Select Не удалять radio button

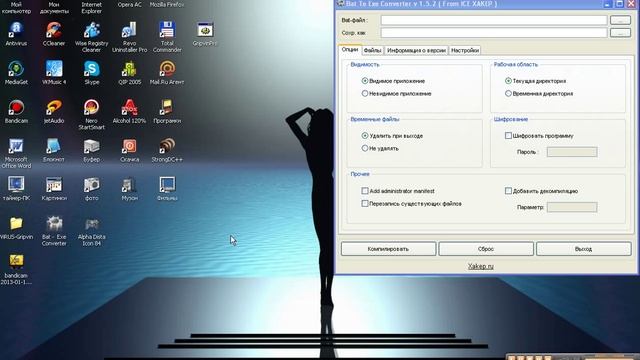tap(365, 148)
